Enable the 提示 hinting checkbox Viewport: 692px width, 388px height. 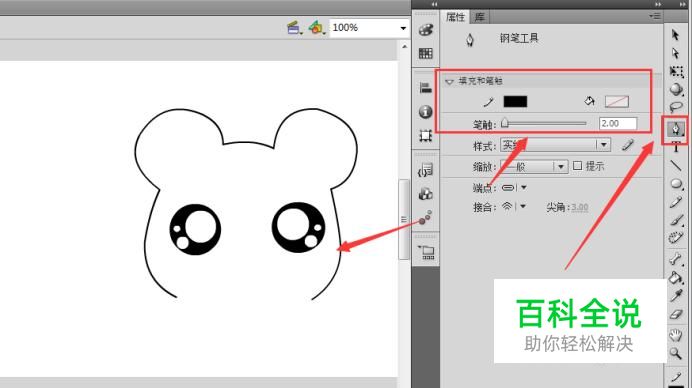pyautogui.click(x=577, y=166)
